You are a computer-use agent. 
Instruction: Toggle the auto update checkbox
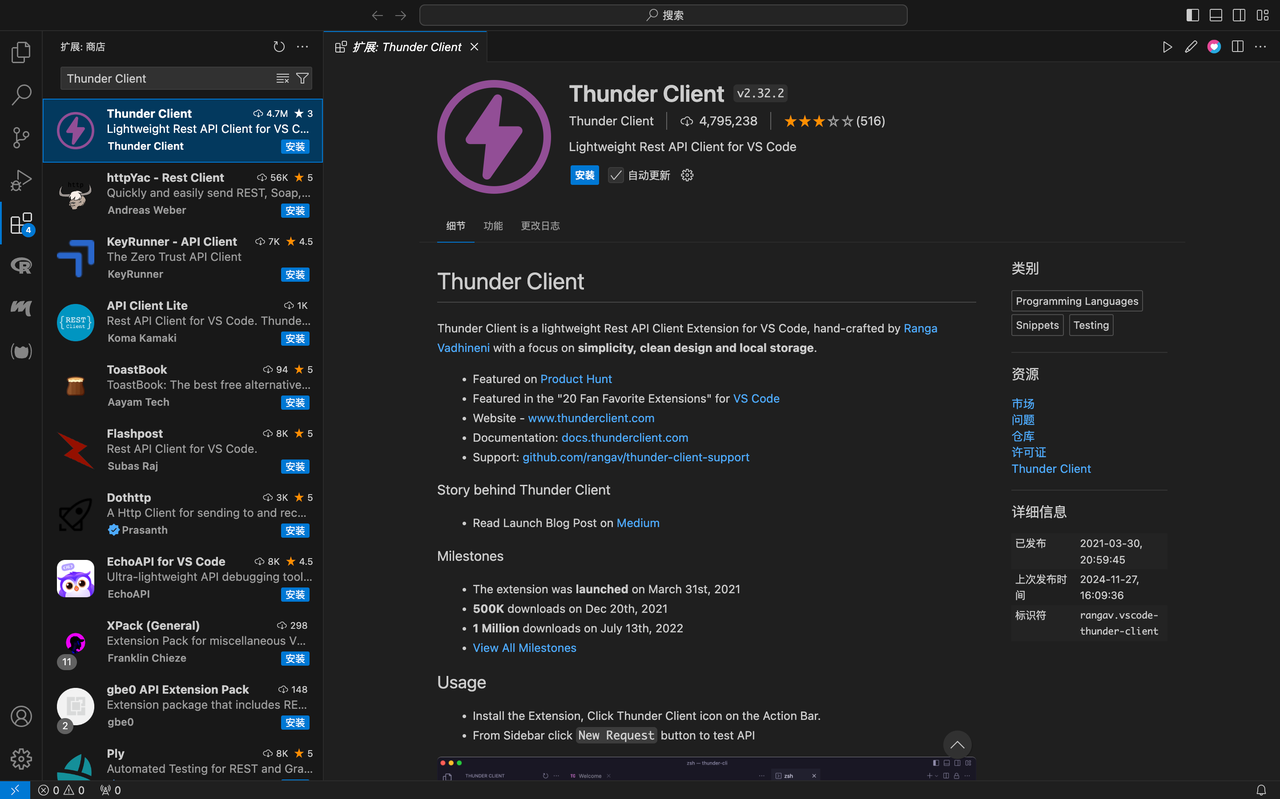click(616, 175)
